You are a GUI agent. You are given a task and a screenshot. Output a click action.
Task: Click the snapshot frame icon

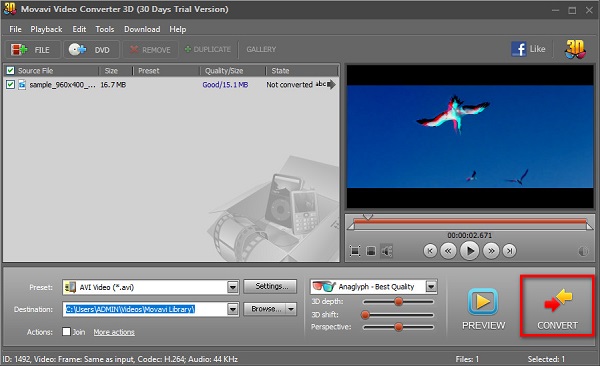tap(371, 251)
